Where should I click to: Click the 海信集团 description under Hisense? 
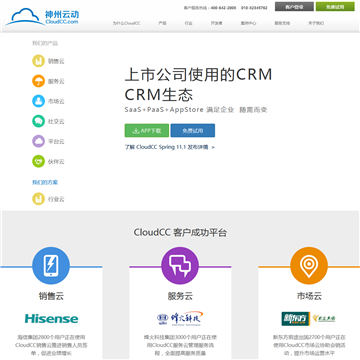coord(51,345)
